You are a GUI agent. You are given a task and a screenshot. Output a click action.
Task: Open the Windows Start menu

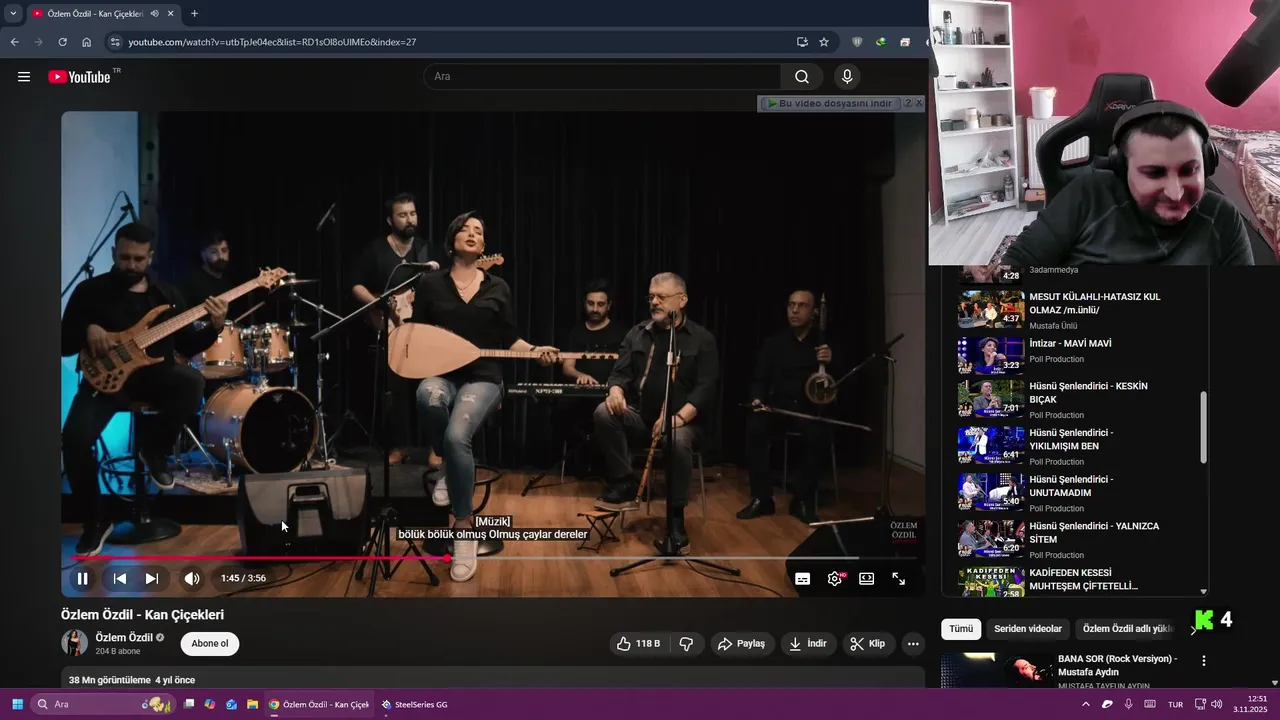(x=17, y=704)
